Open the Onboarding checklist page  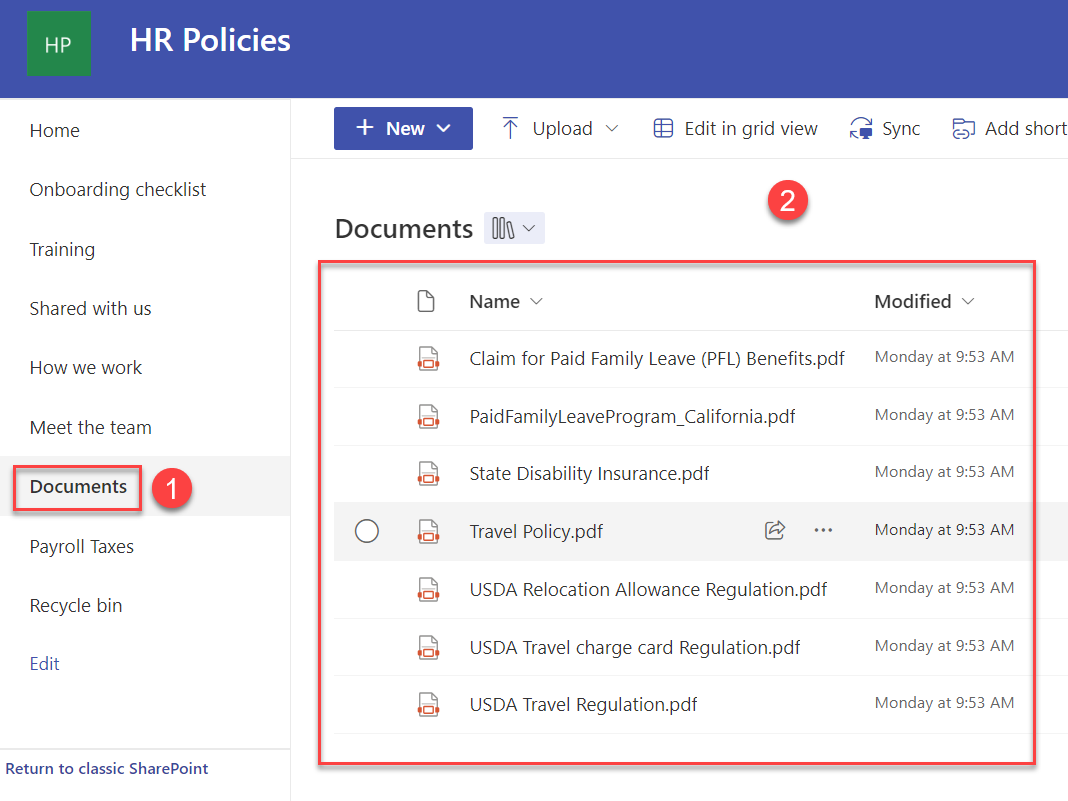(x=117, y=189)
